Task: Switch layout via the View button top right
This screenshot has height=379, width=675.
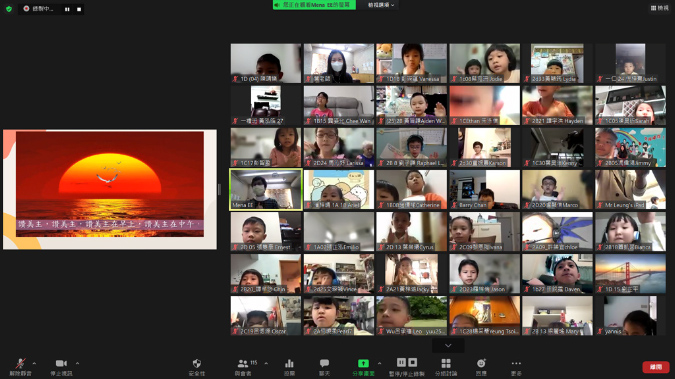Action: coord(660,8)
